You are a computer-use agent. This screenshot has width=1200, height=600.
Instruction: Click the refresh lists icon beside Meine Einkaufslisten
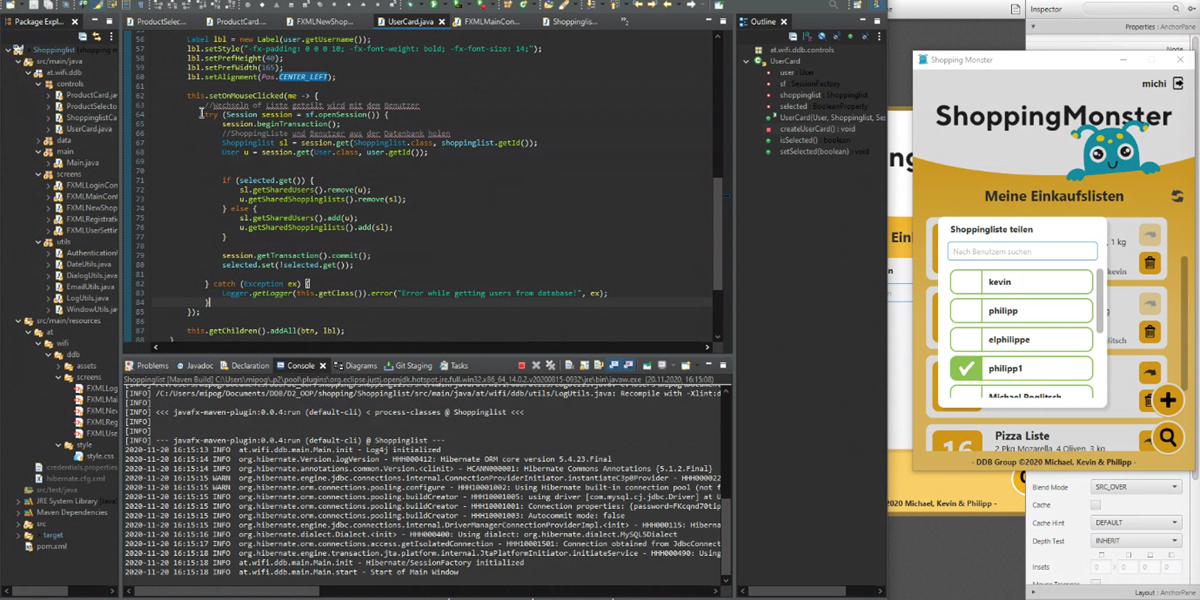[1176, 197]
